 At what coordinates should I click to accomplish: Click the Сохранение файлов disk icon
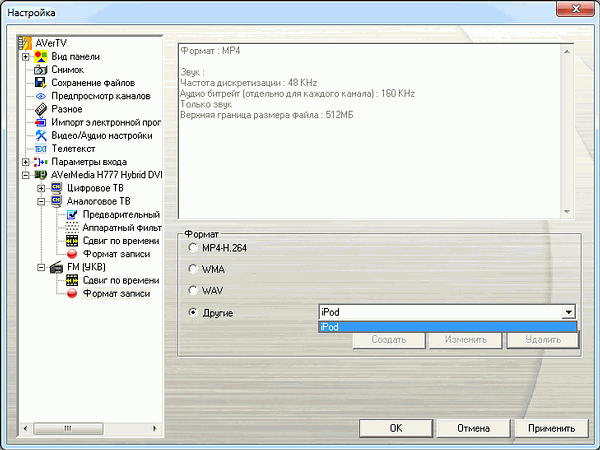[41, 83]
